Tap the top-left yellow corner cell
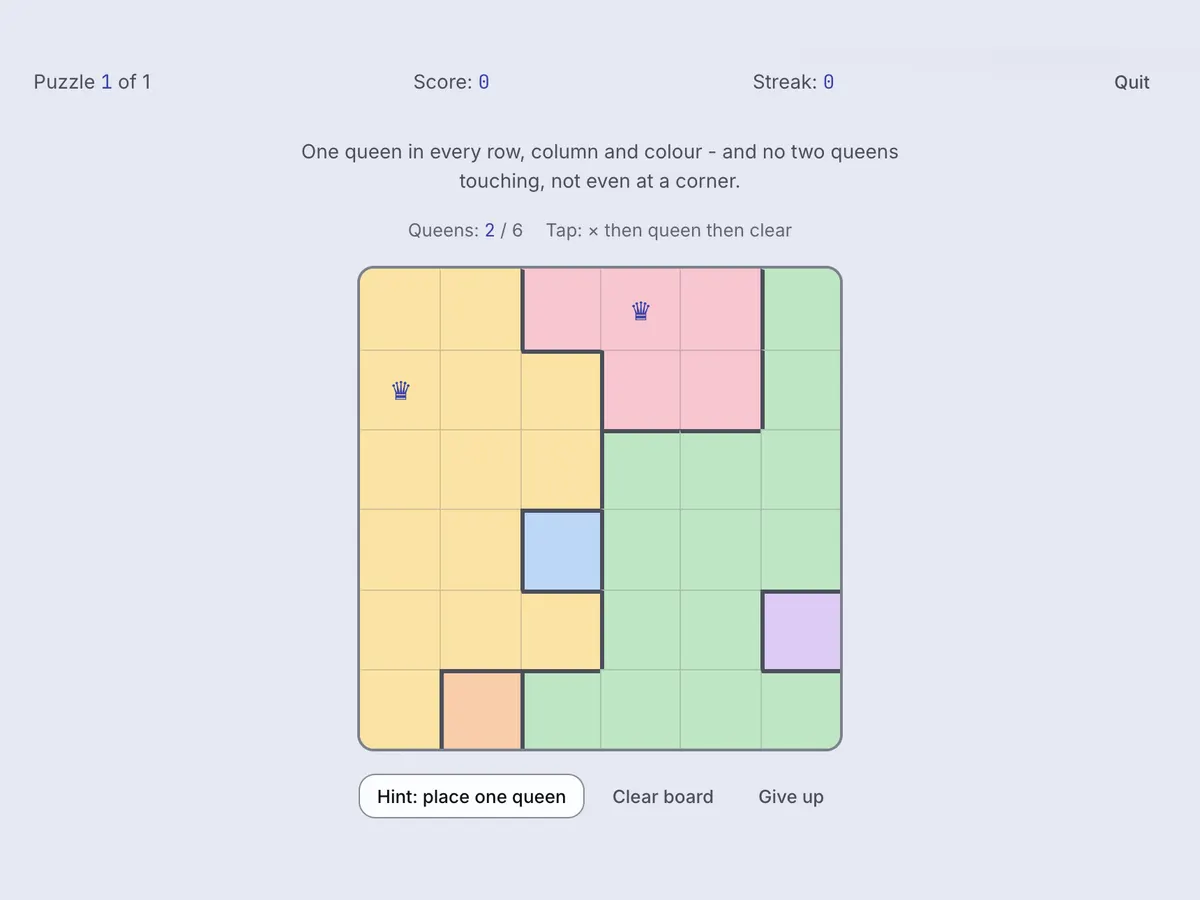The height and width of the screenshot is (900, 1200). (x=400, y=309)
